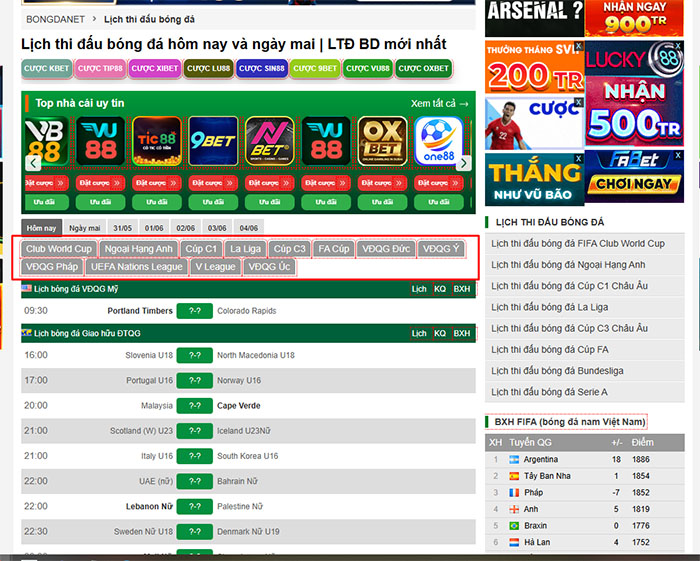Open the Tic88 bookmaker logo
Screen dimensions: 700x561
click(x=157, y=141)
